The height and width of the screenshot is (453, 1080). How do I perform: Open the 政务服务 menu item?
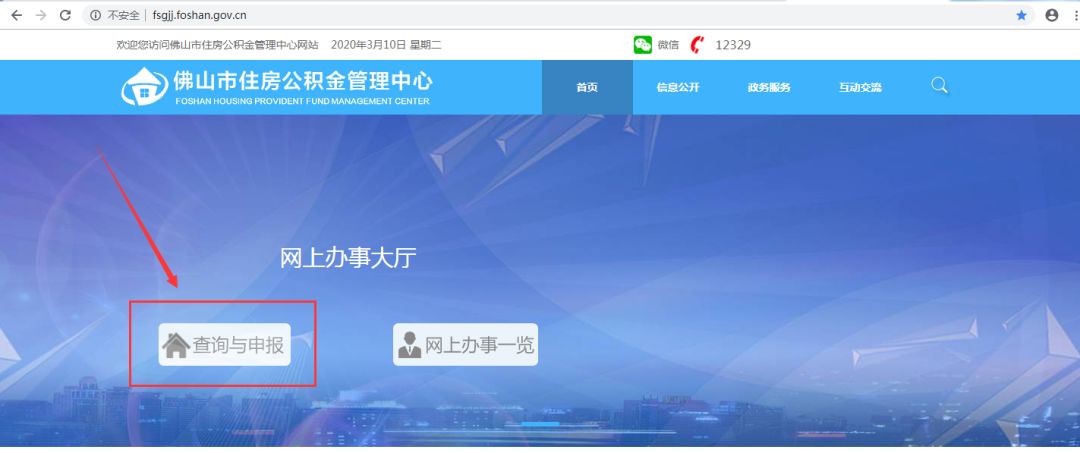tap(768, 87)
